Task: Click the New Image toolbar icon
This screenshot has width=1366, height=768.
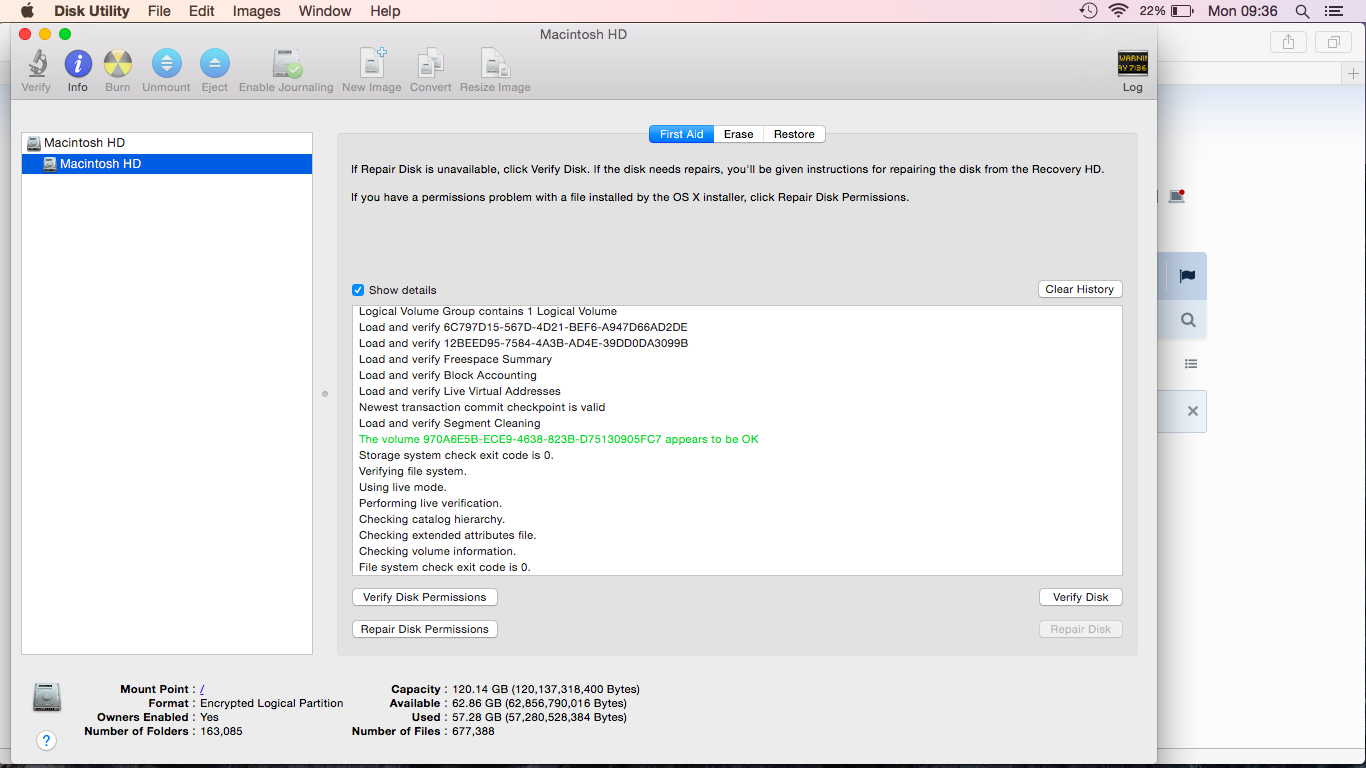Action: pyautogui.click(x=372, y=63)
